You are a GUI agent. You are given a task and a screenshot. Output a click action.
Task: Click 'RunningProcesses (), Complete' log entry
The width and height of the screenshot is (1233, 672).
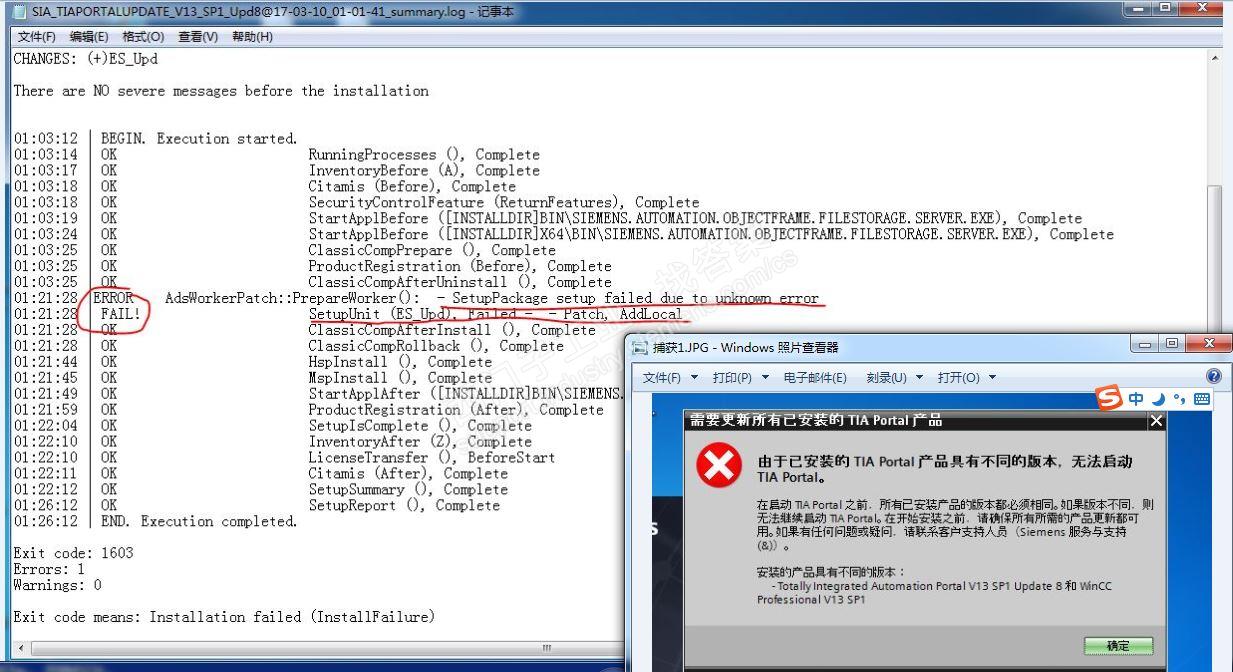(x=424, y=155)
